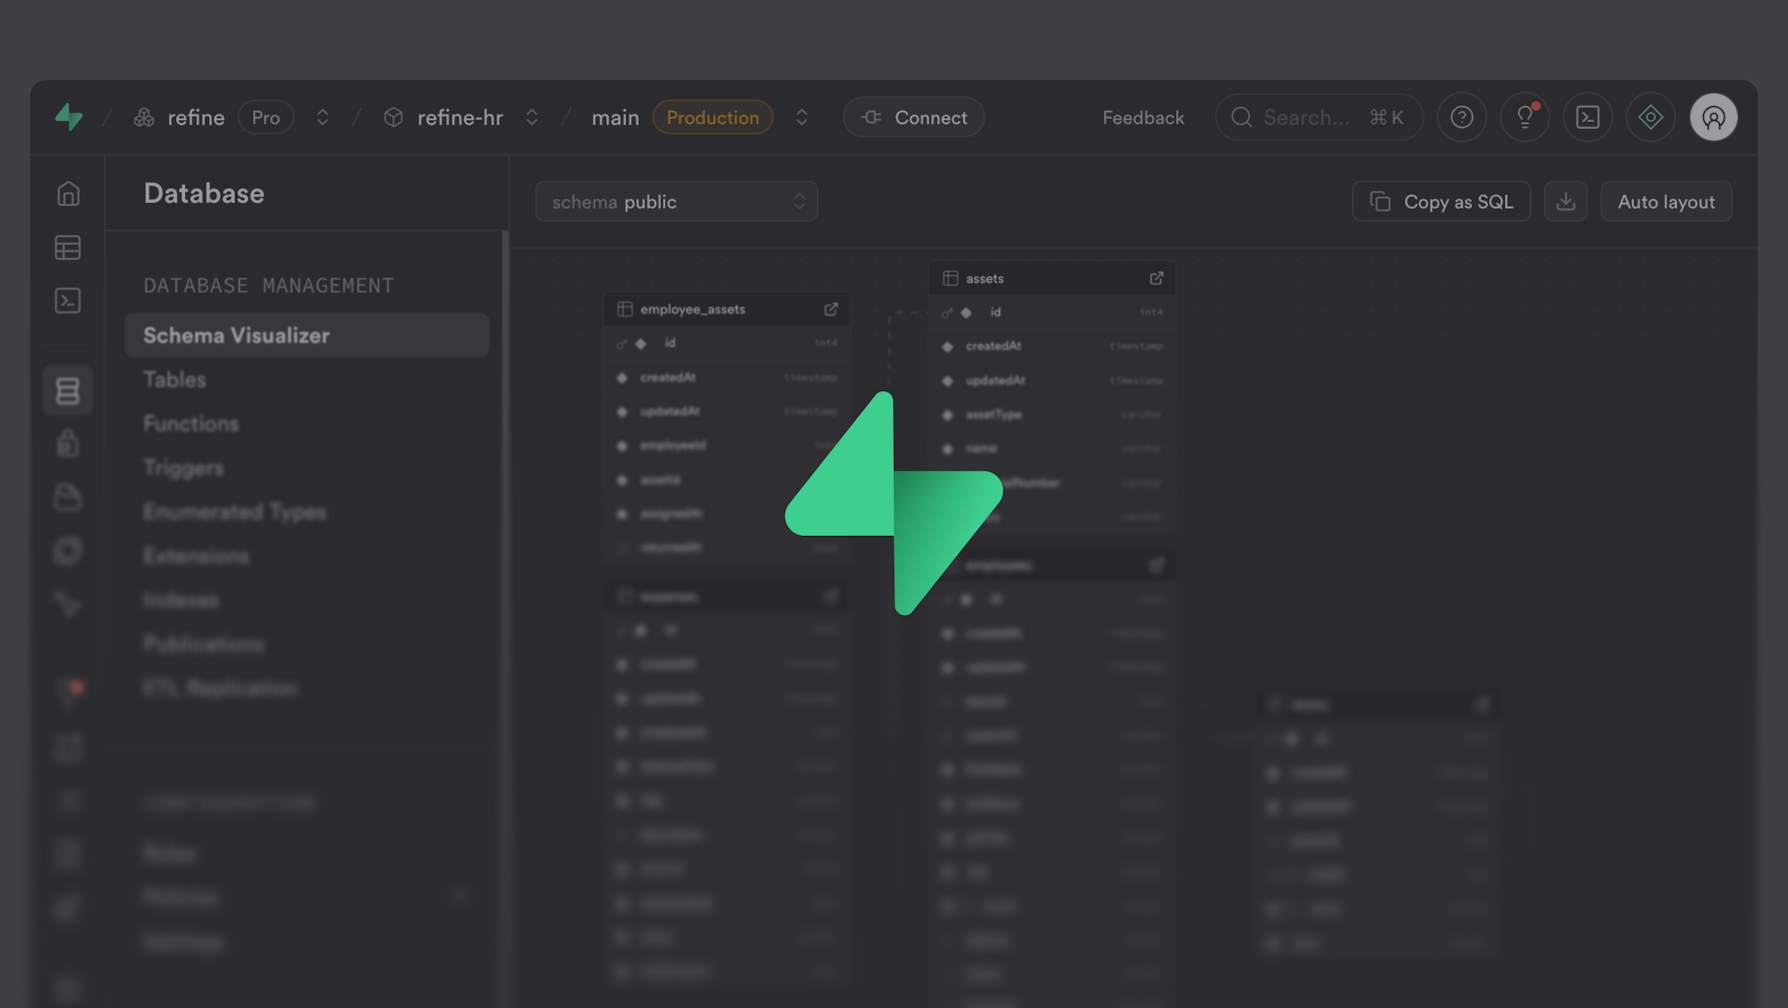The width and height of the screenshot is (1788, 1008).
Task: Open Tables under Database Management
Action: point(173,379)
